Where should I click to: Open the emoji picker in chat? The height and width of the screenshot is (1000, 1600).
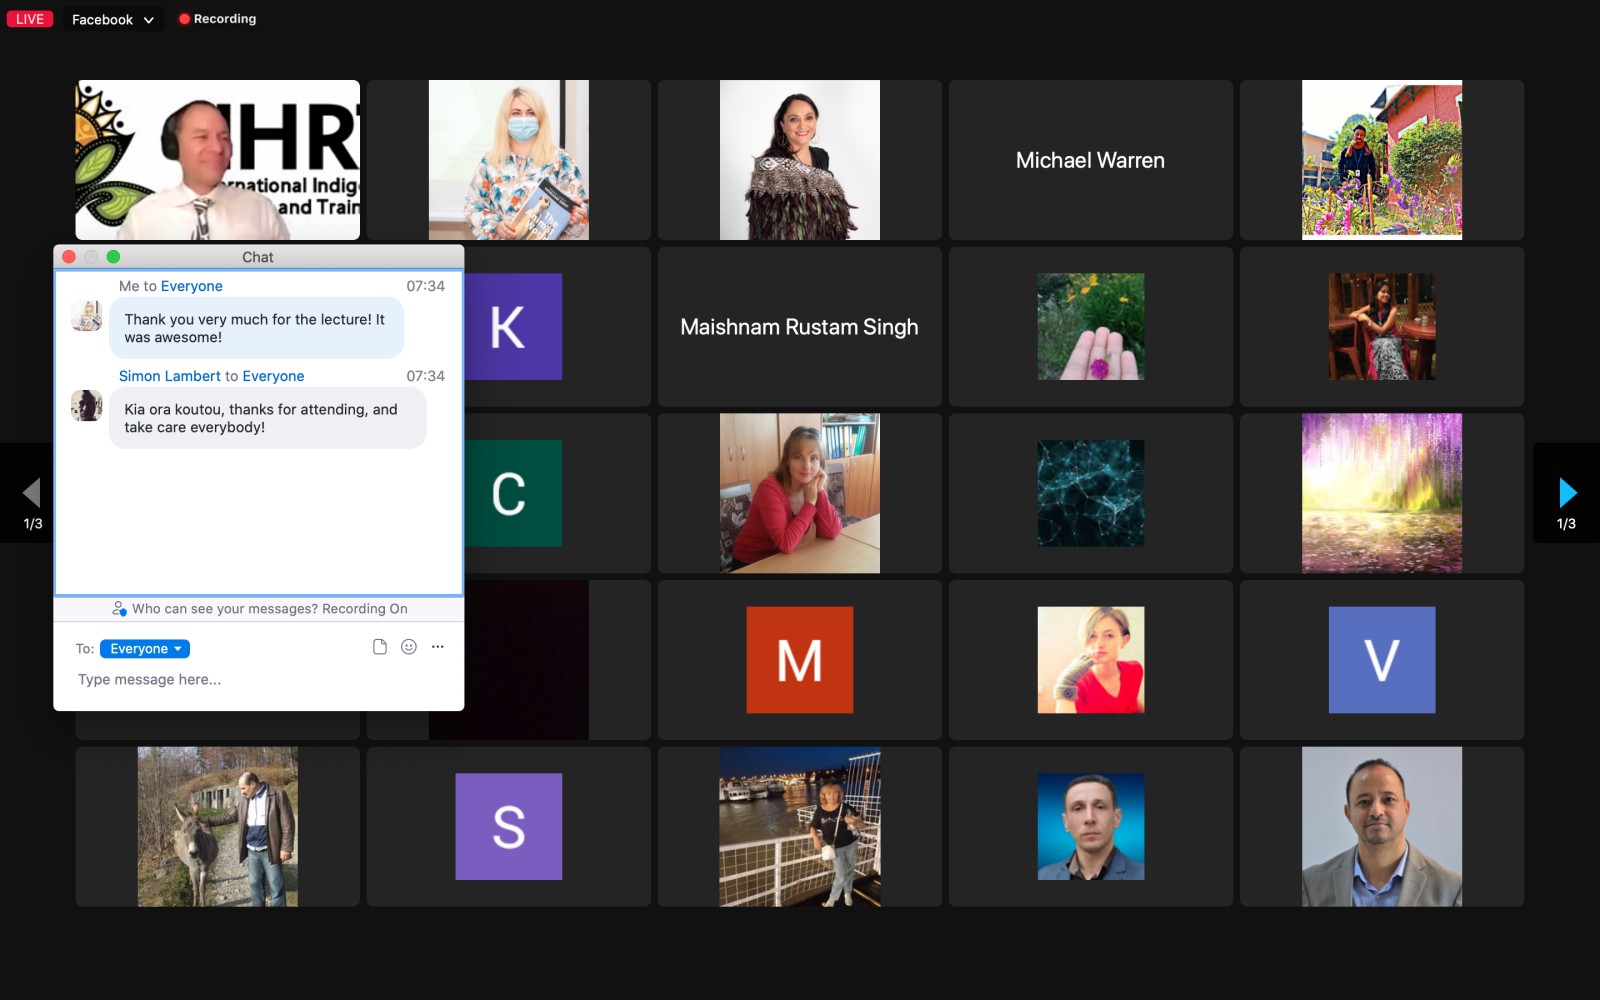[x=408, y=647]
